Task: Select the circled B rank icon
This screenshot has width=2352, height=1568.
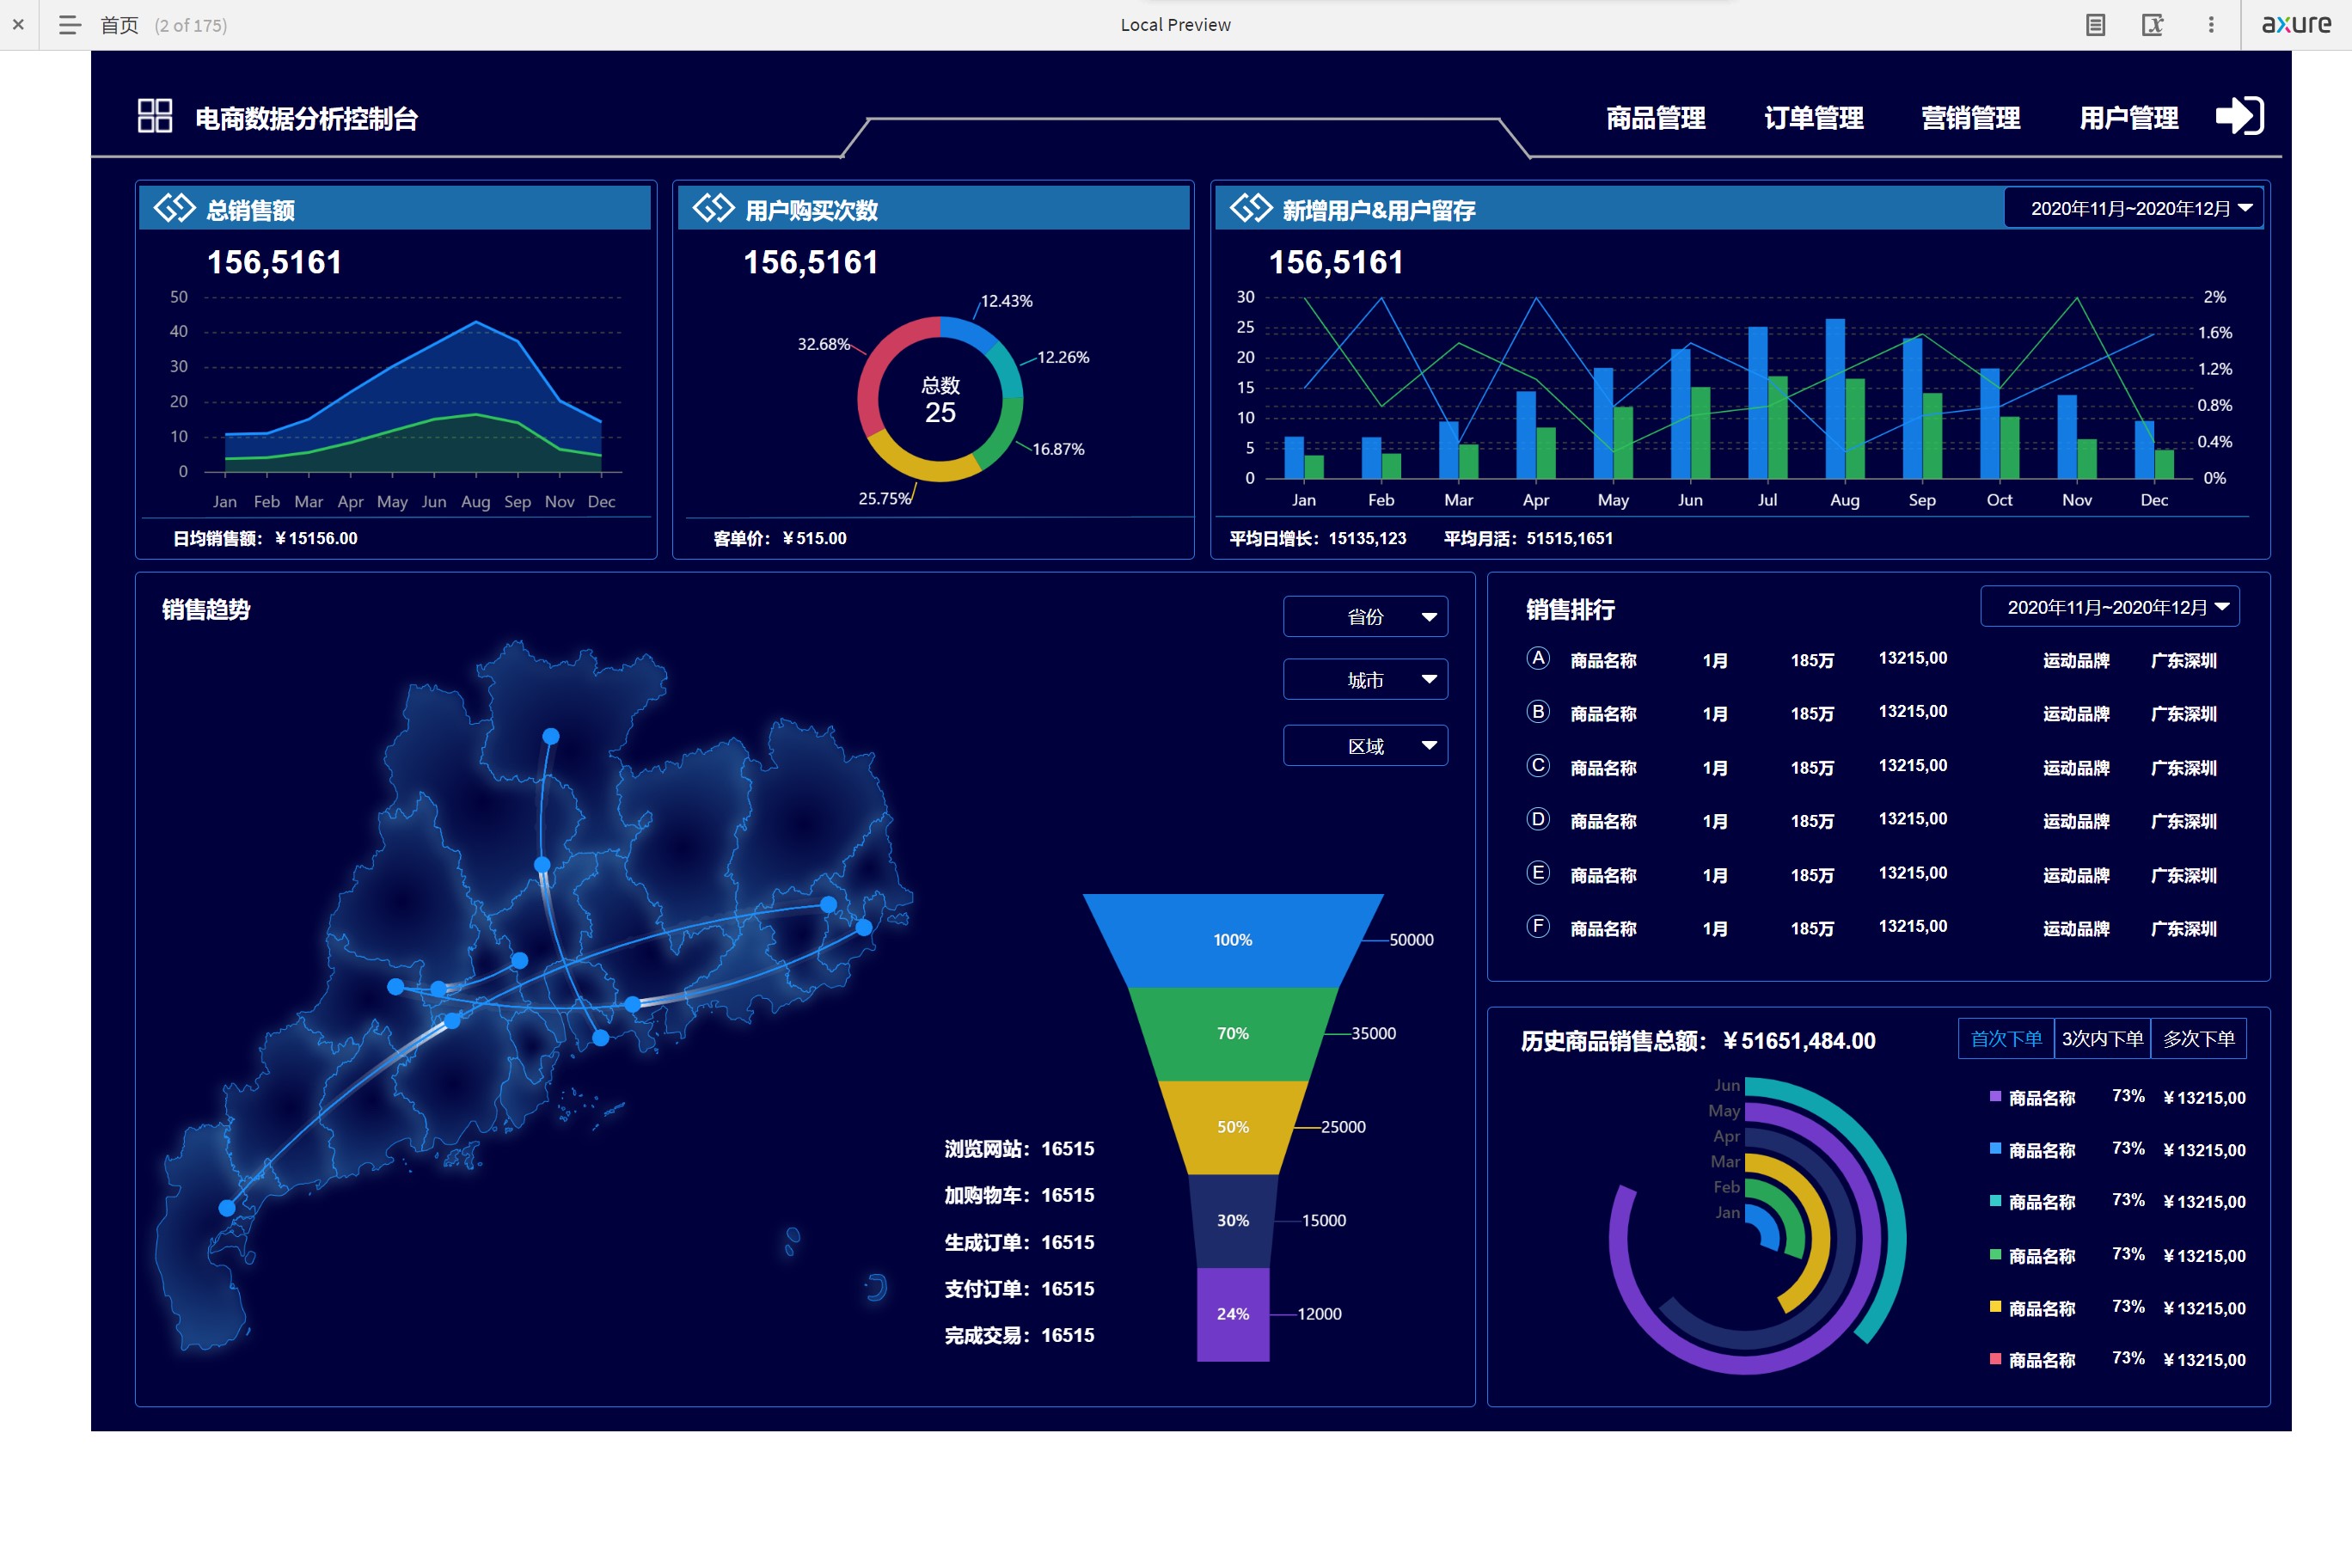Action: 1538,712
